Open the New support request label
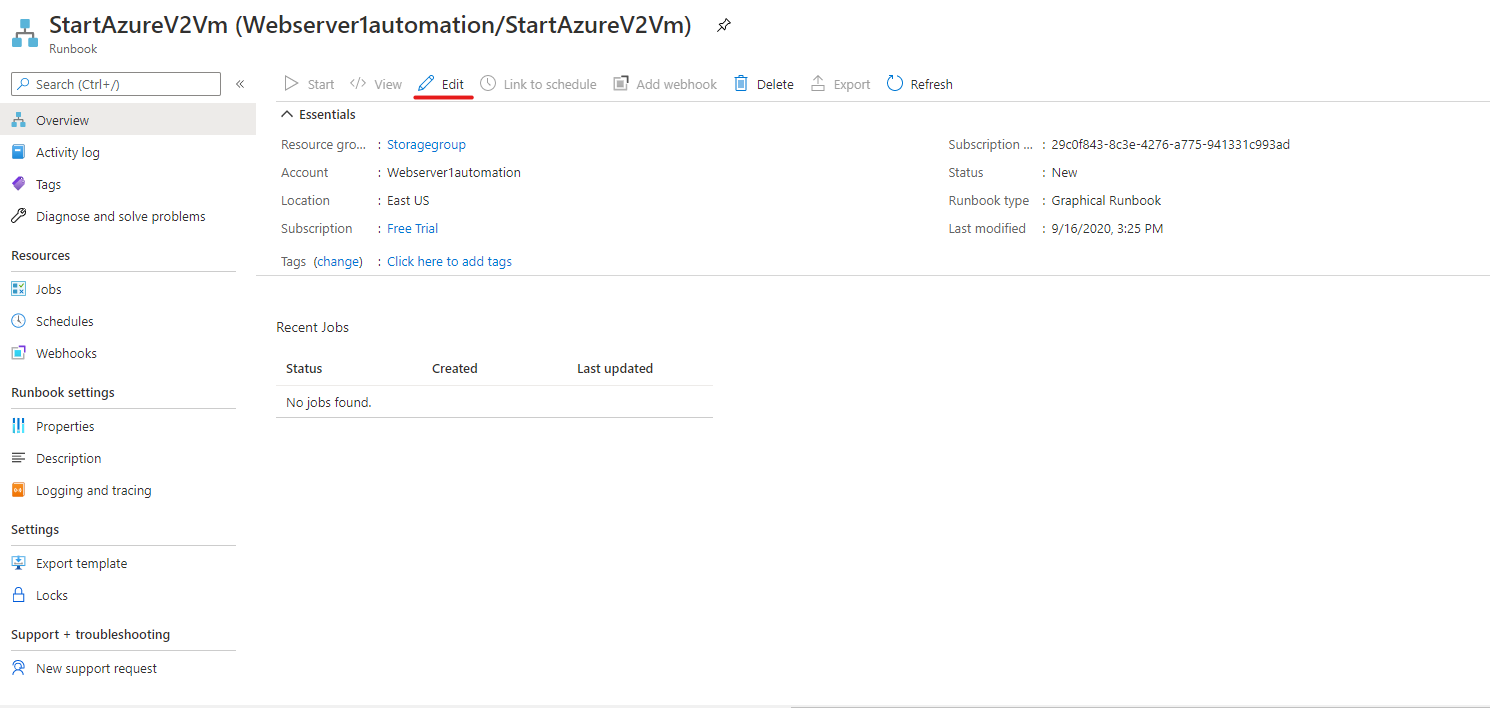 tap(97, 669)
